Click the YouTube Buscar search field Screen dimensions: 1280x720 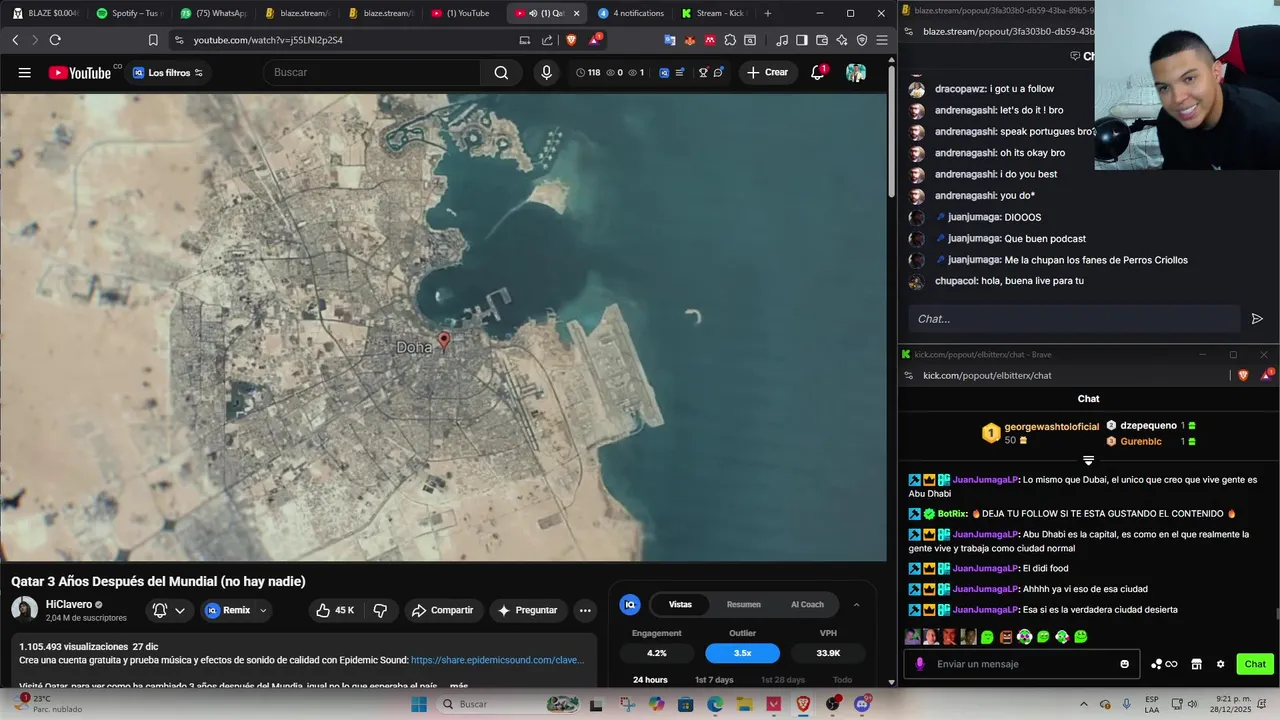pos(372,72)
